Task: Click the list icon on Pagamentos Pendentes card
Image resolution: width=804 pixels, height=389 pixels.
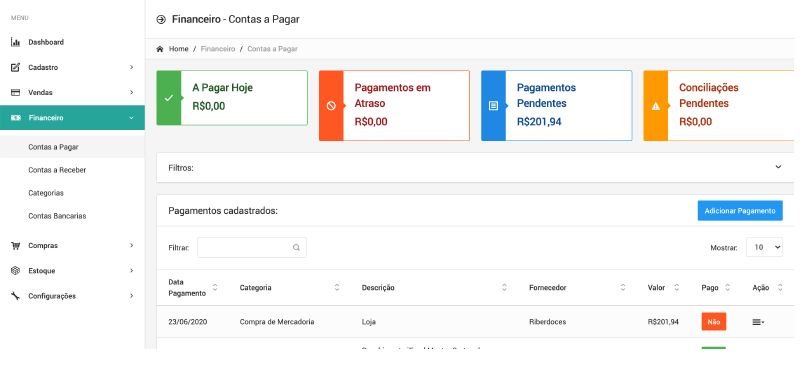Action: pyautogui.click(x=493, y=106)
